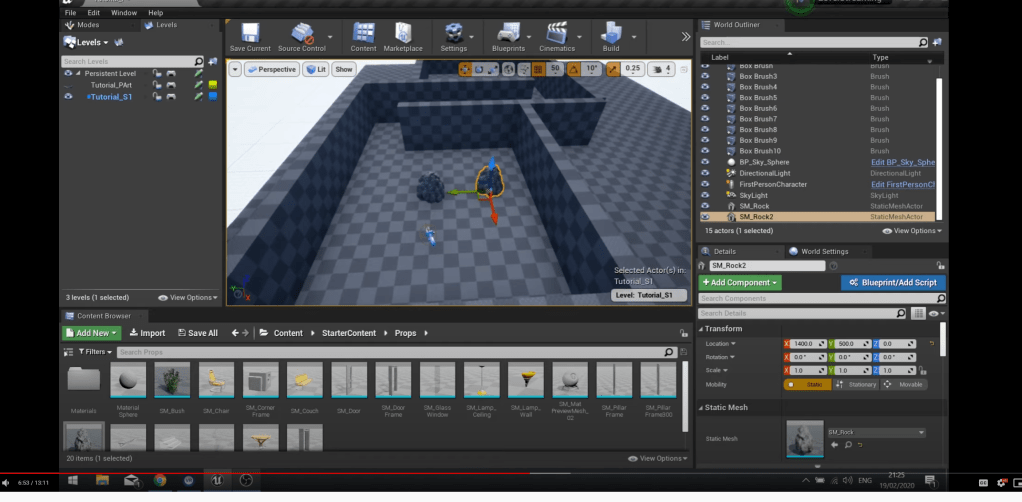Switch to the World Settings tab
The width and height of the screenshot is (1022, 502).
click(x=823, y=250)
